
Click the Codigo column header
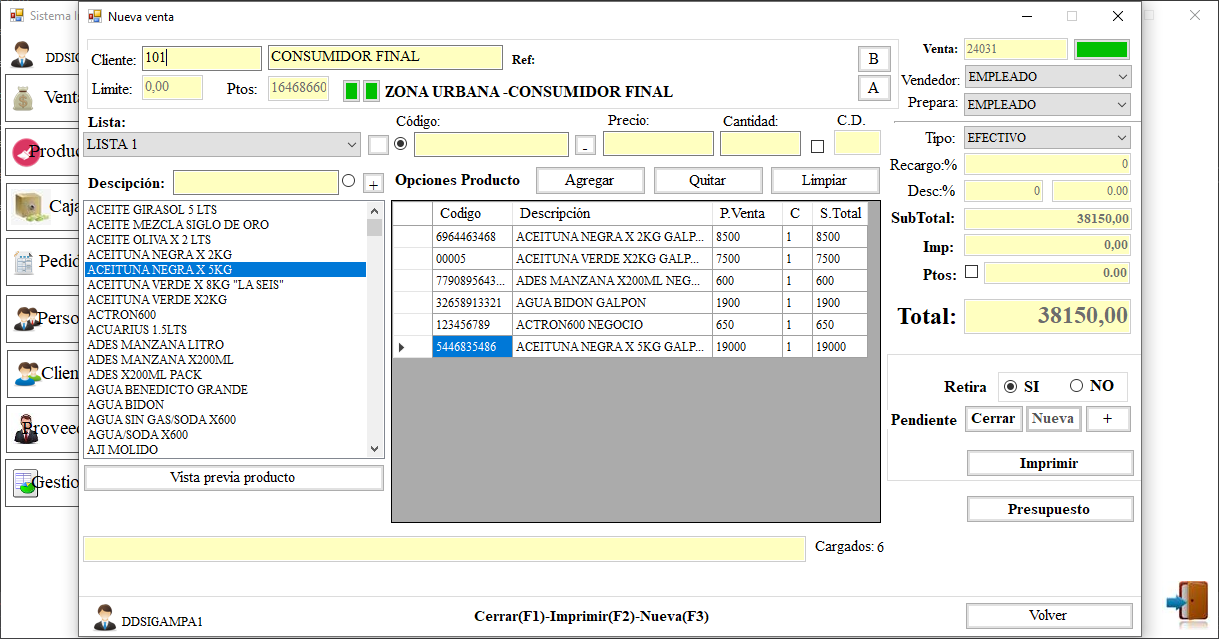[472, 213]
